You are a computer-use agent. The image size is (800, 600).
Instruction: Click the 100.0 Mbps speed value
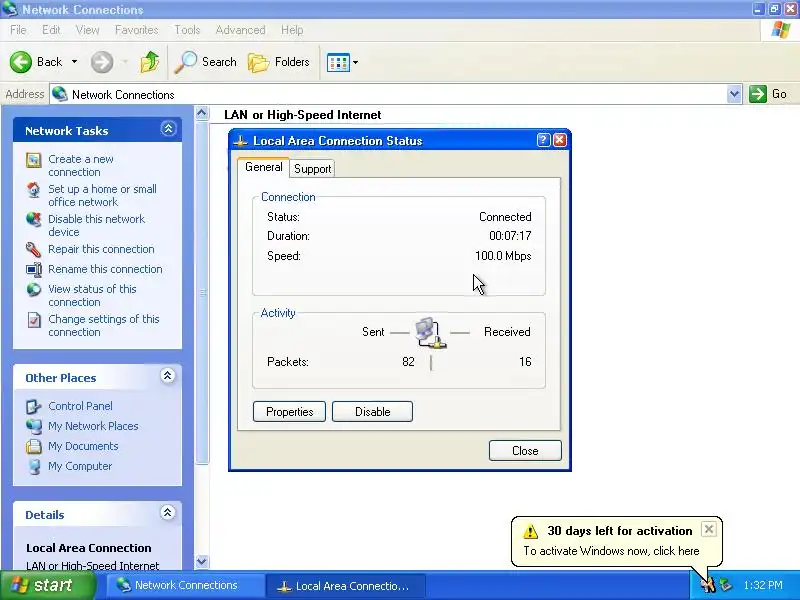click(x=503, y=256)
